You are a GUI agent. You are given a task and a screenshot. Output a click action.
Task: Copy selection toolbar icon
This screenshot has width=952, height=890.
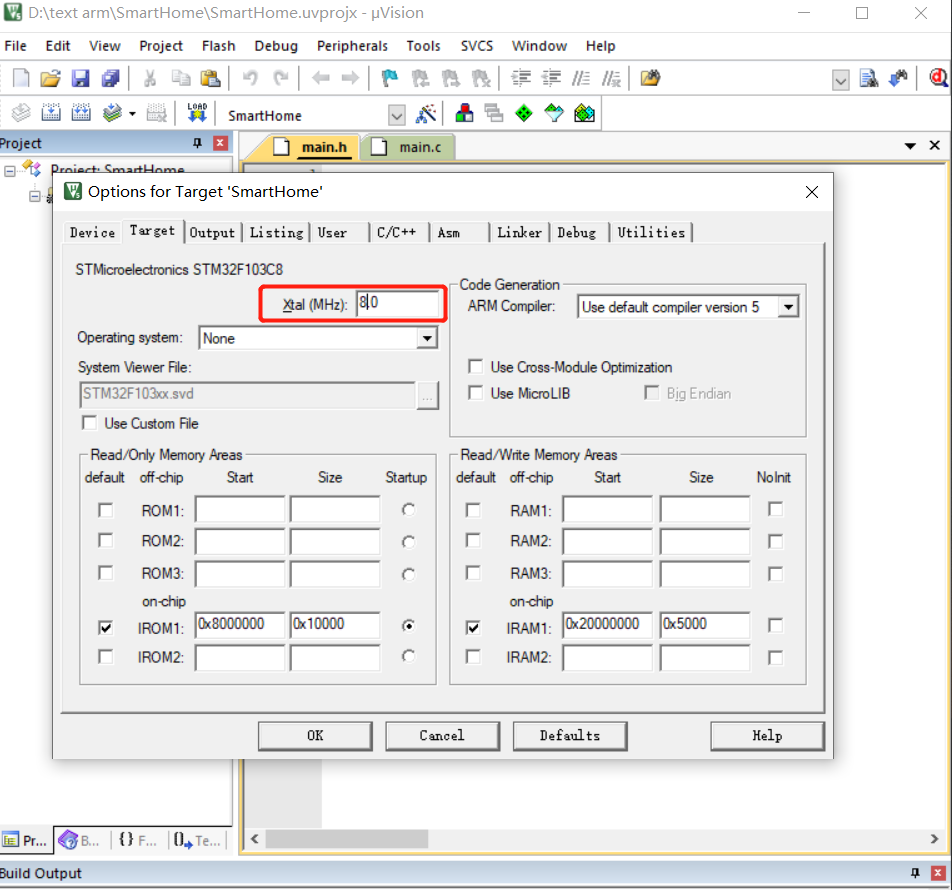coord(180,78)
